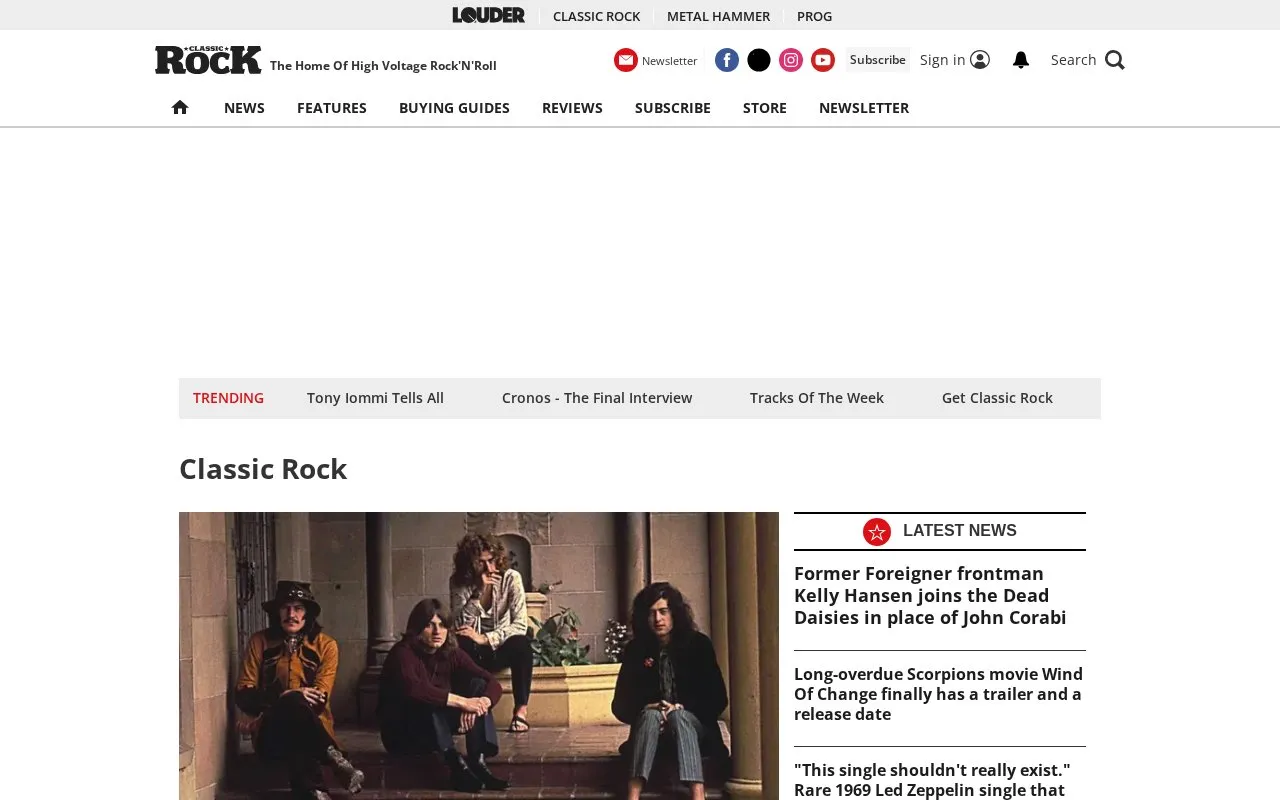
Task: Click the Louder logo in top bar
Action: (488, 15)
